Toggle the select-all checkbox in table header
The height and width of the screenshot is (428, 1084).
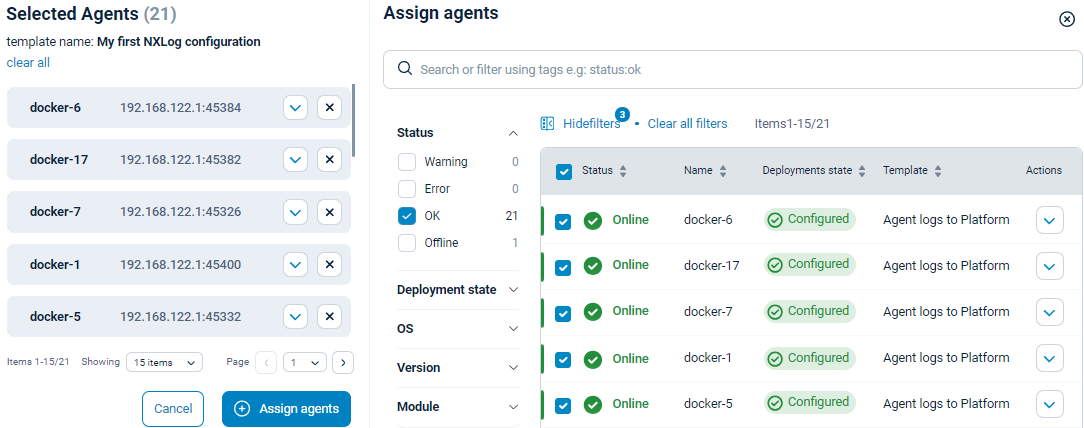[564, 171]
